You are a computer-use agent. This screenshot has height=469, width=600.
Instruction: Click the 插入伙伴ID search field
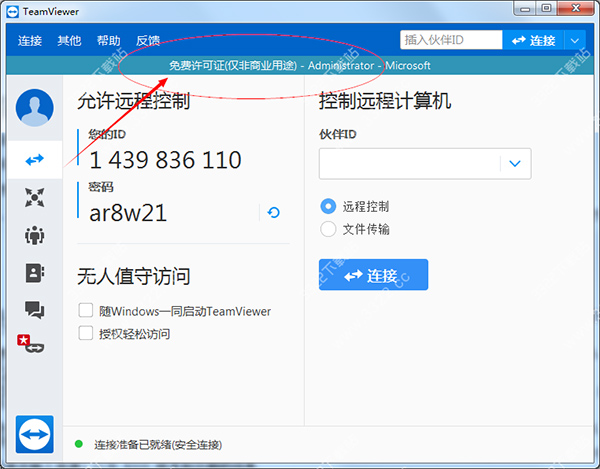[x=451, y=40]
